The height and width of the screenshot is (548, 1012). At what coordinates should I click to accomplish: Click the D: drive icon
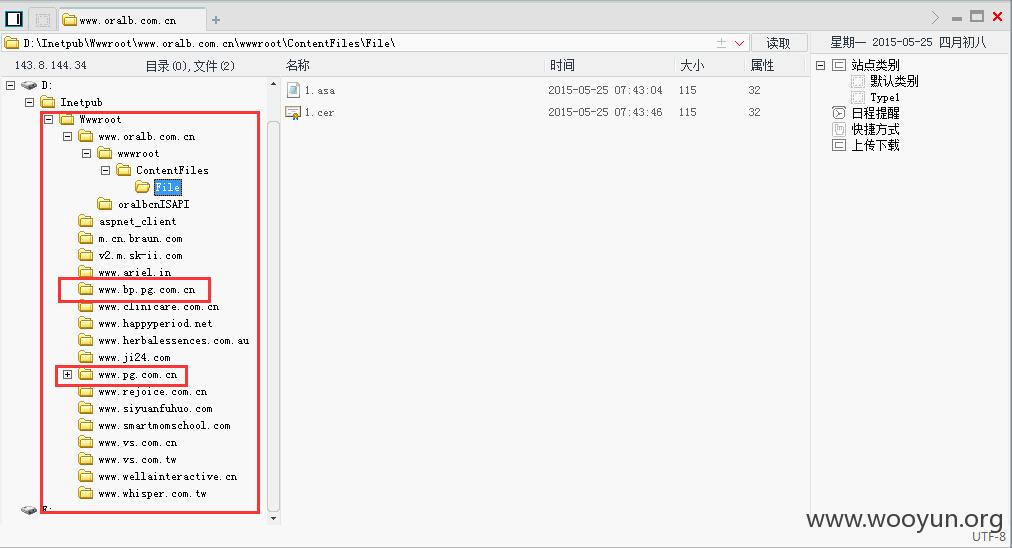coord(29,85)
